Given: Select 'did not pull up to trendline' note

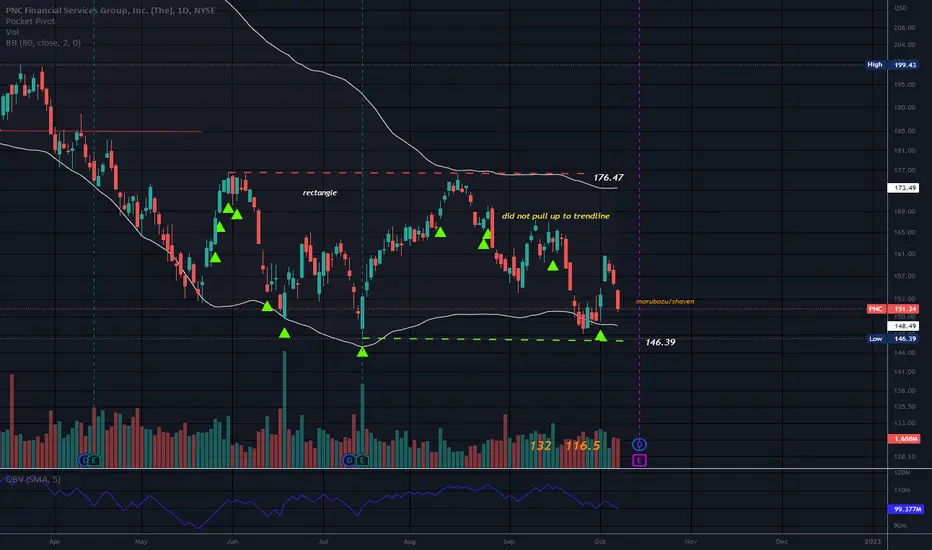Looking at the screenshot, I should click(x=556, y=216).
